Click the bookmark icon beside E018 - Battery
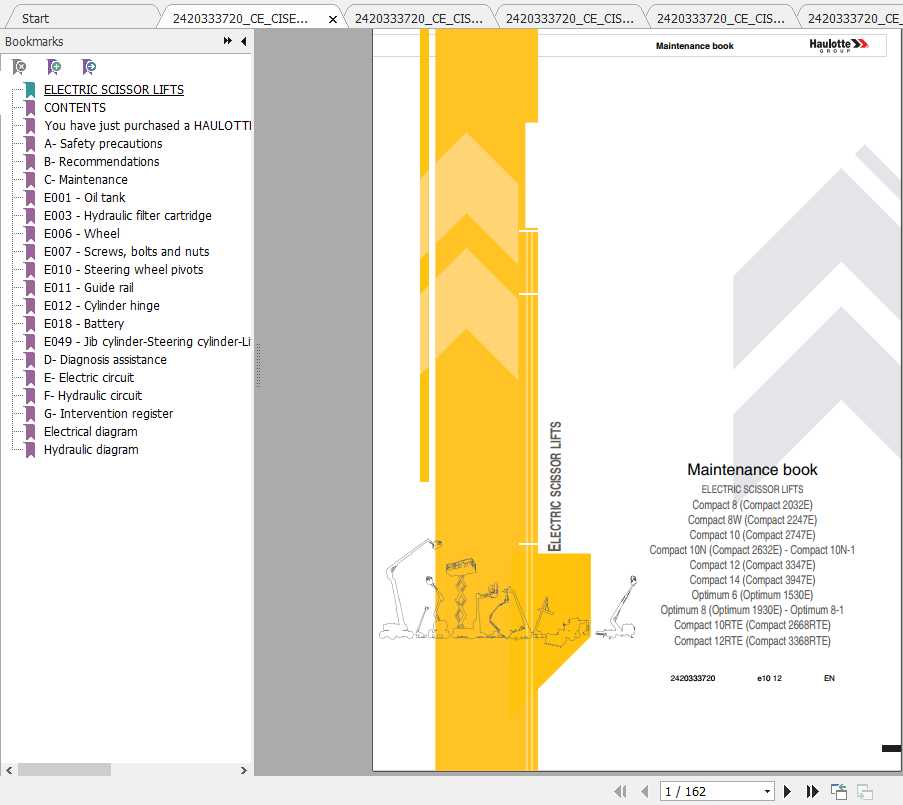 30,324
